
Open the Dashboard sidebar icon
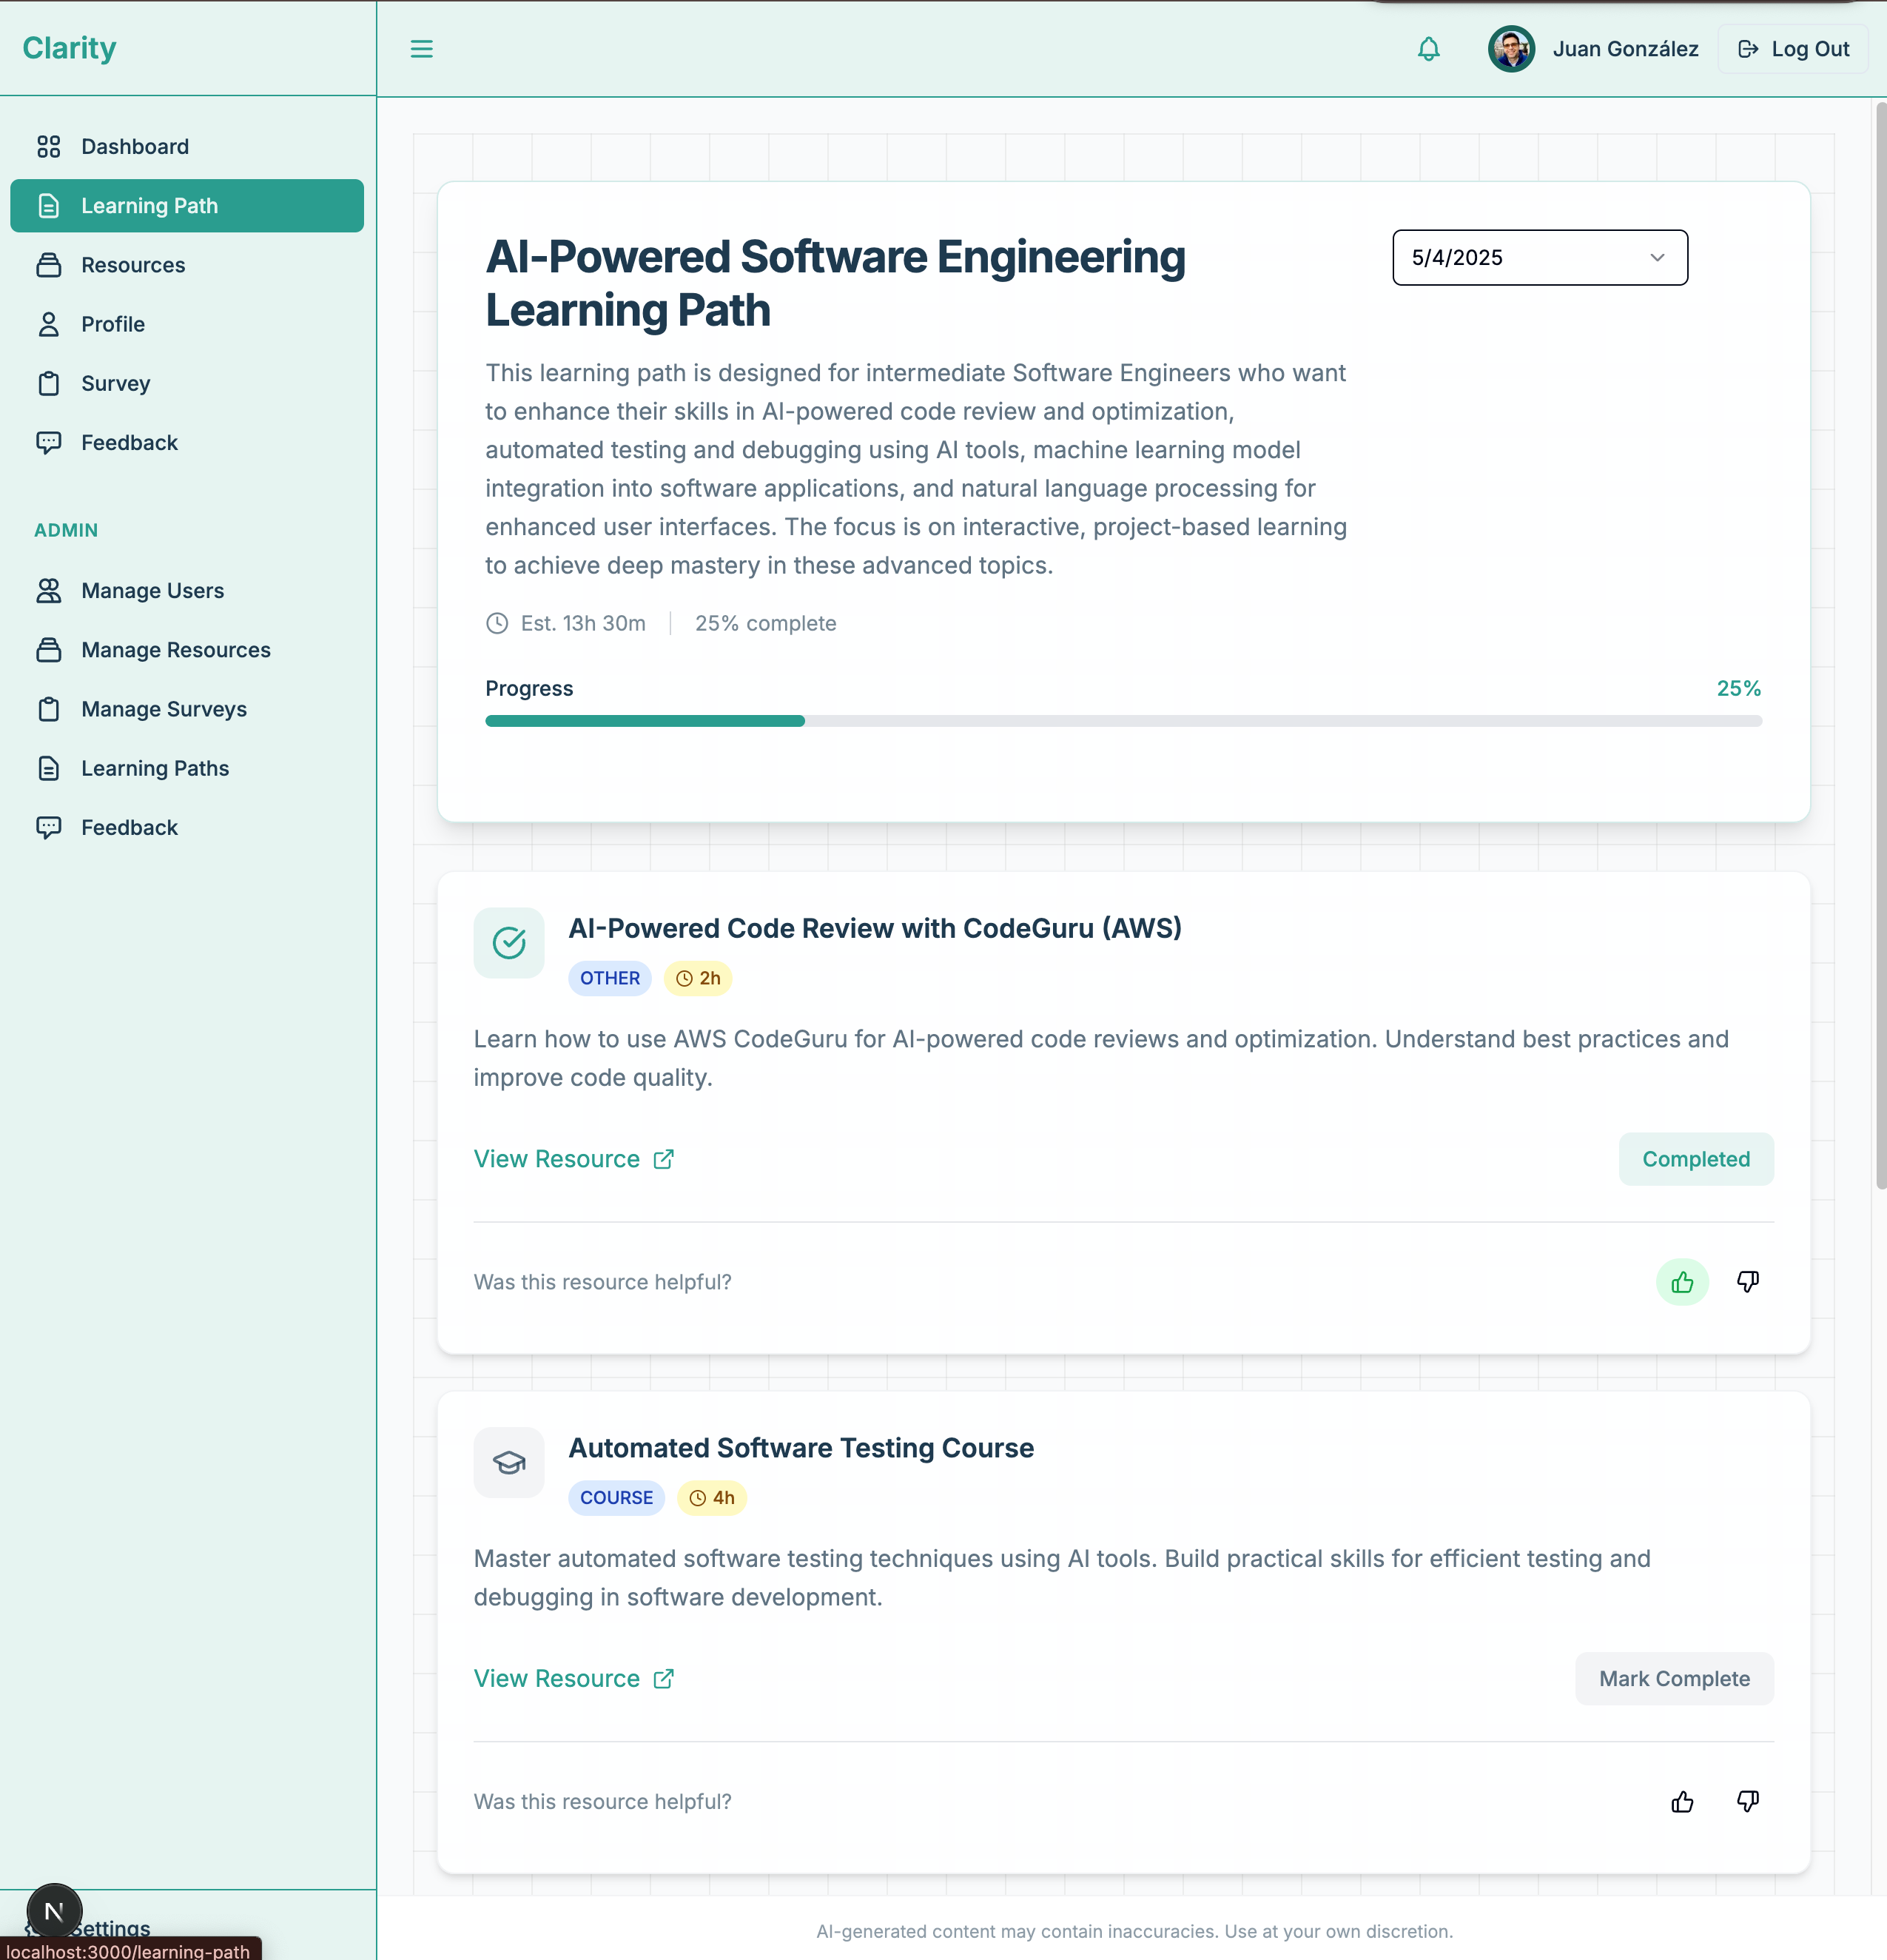pos(50,146)
